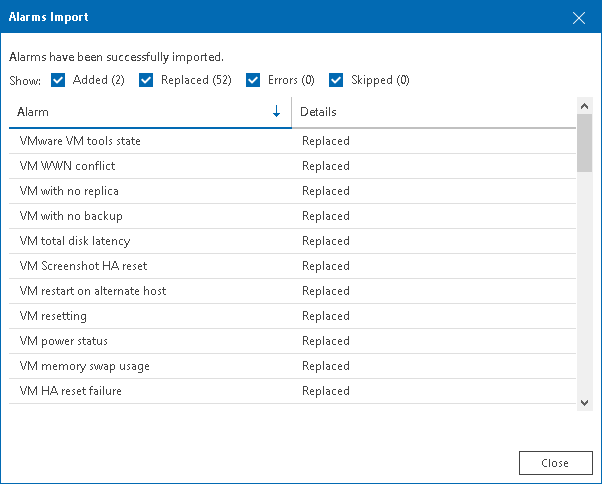Click the scrollbar up arrow
Viewport: 602px width, 484px height.
click(584, 106)
